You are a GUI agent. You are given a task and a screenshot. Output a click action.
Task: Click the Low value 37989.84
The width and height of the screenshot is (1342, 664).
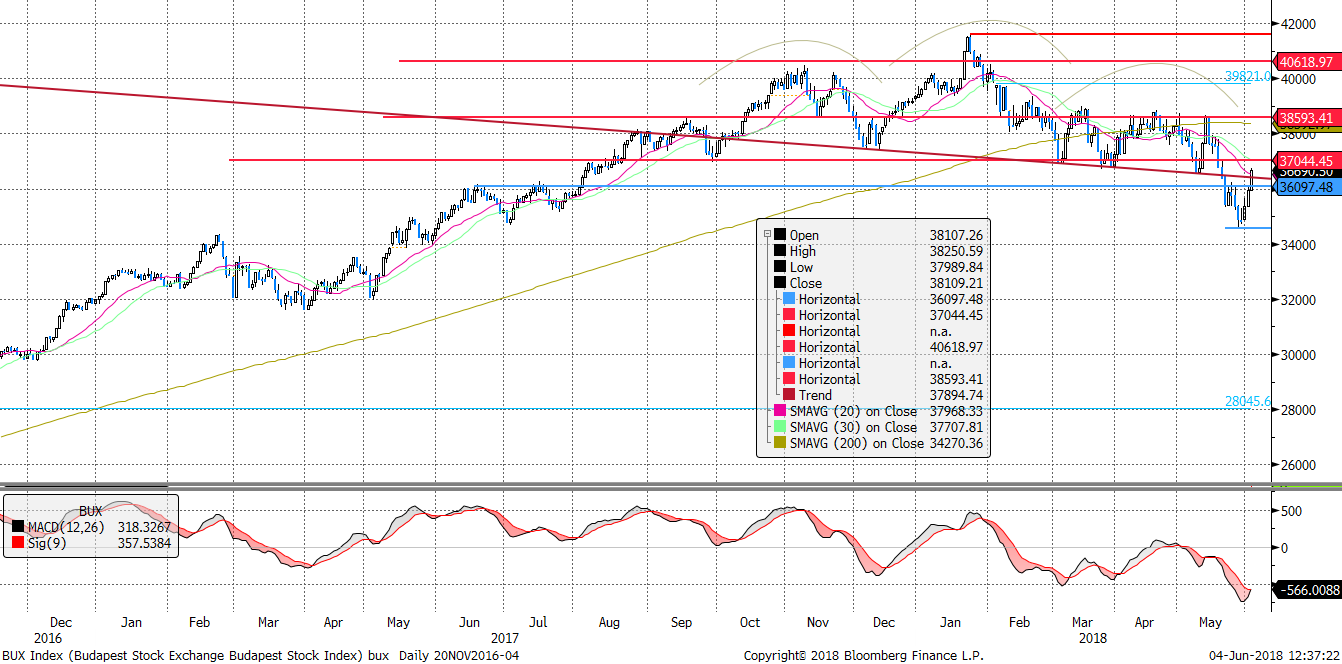pos(957,267)
